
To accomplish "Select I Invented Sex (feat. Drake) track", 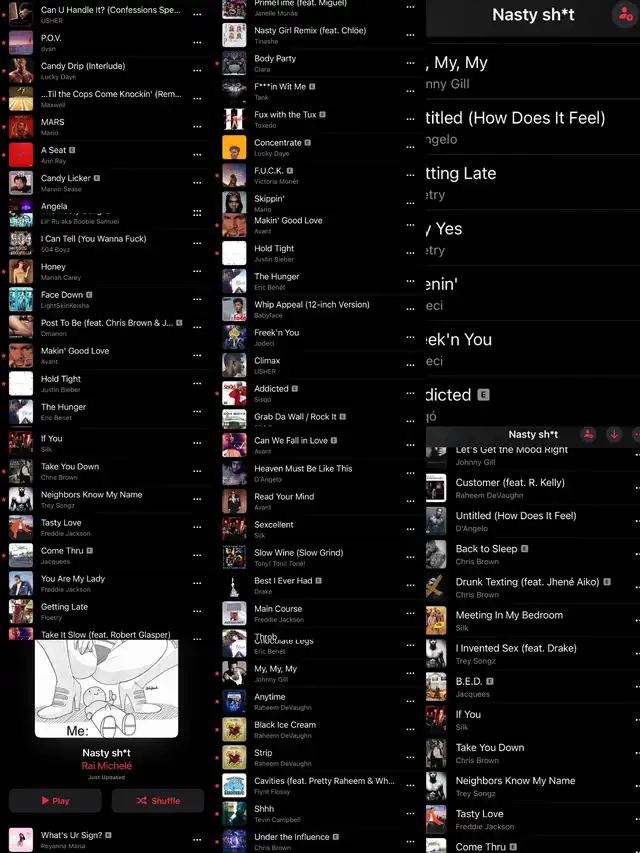I will tap(531, 653).
